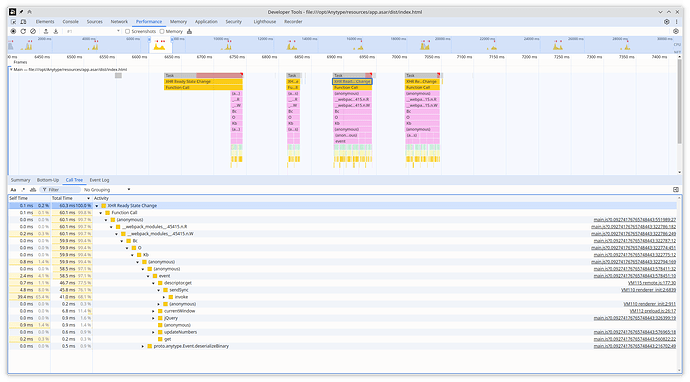Load a profile with upload icon
Viewport: 690px width, 382px height.
pos(46,31)
